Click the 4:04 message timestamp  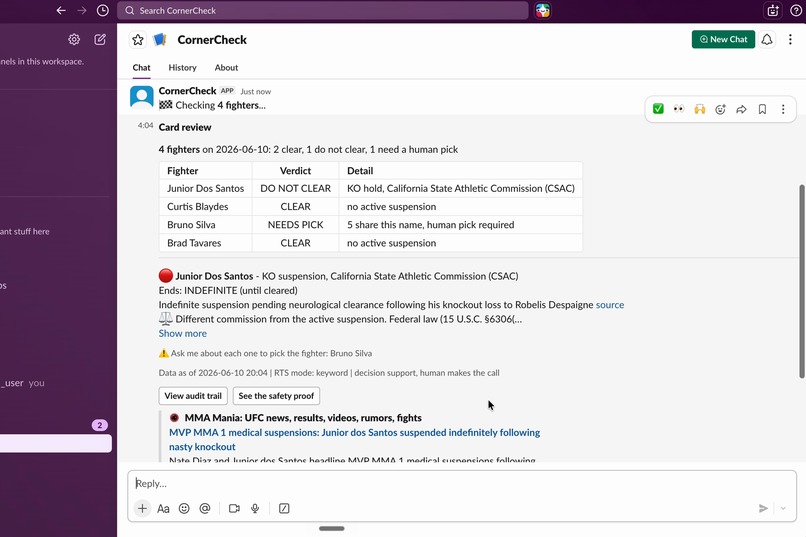(145, 125)
